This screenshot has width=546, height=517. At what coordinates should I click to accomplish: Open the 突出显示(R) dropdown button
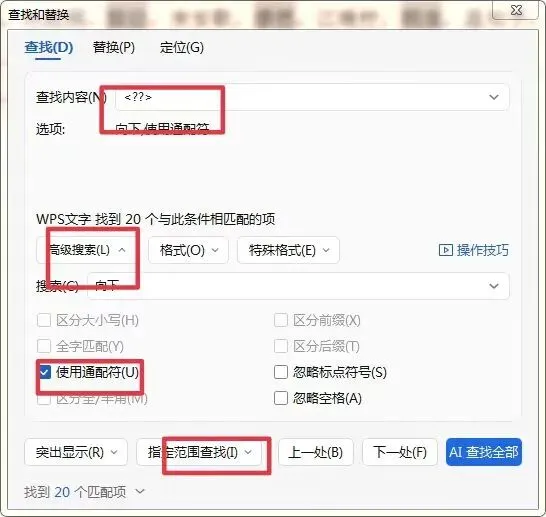tap(76, 452)
